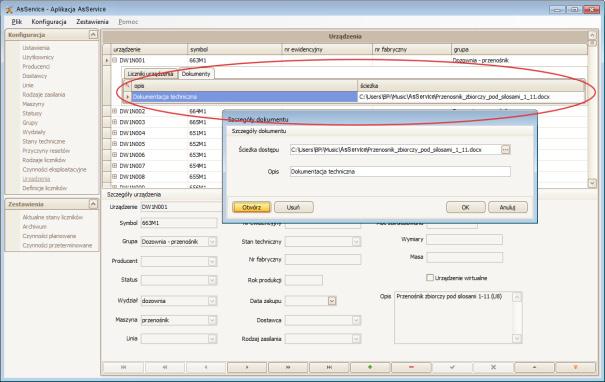Open the Unia dropdown
605x382 pixels.
(212, 338)
